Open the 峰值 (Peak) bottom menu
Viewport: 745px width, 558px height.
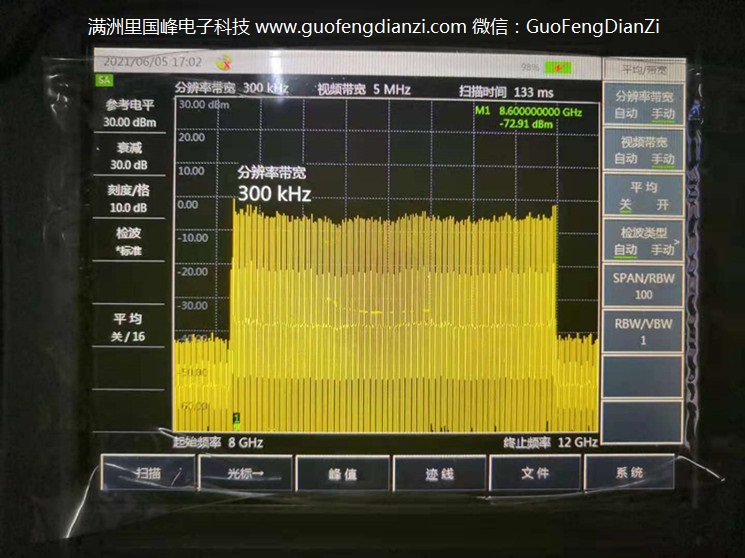[x=343, y=474]
